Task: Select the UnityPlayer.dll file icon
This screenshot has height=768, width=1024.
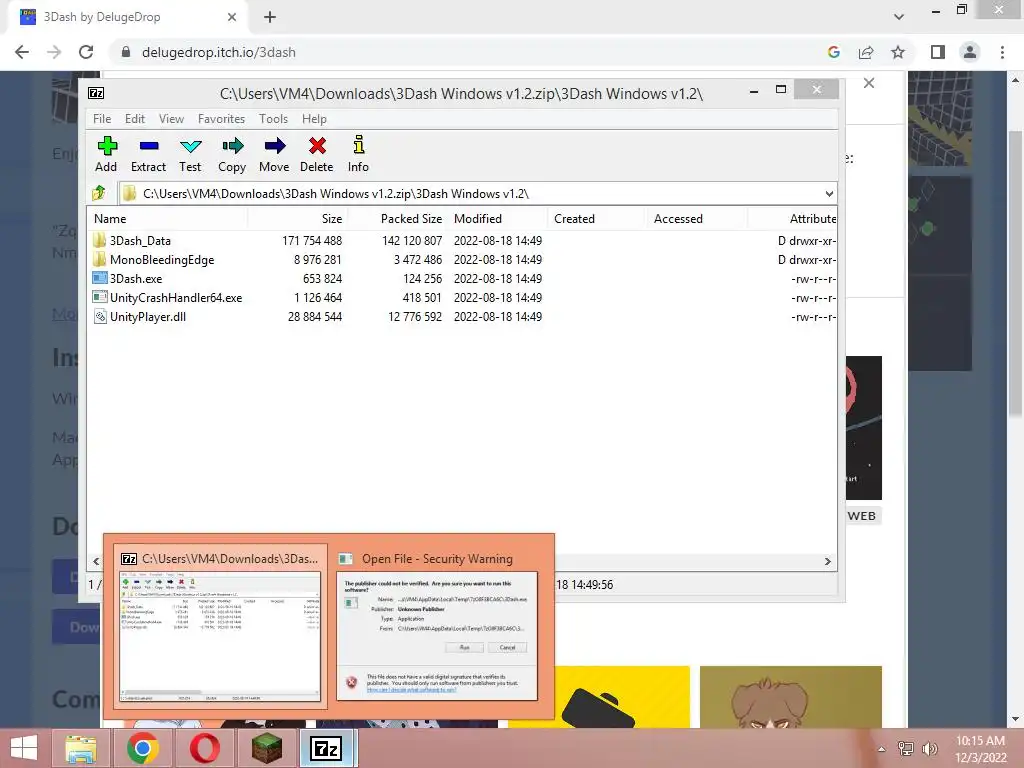Action: point(99,316)
